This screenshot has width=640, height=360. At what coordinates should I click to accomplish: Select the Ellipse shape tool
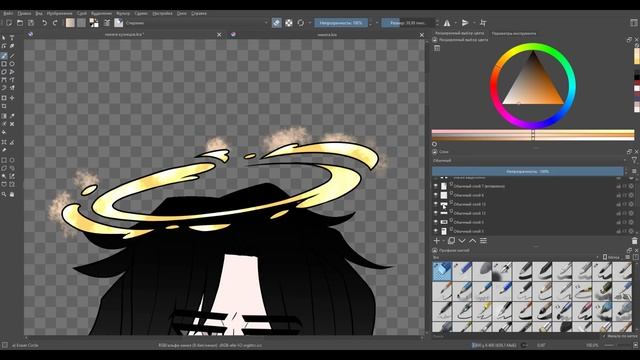point(12,64)
